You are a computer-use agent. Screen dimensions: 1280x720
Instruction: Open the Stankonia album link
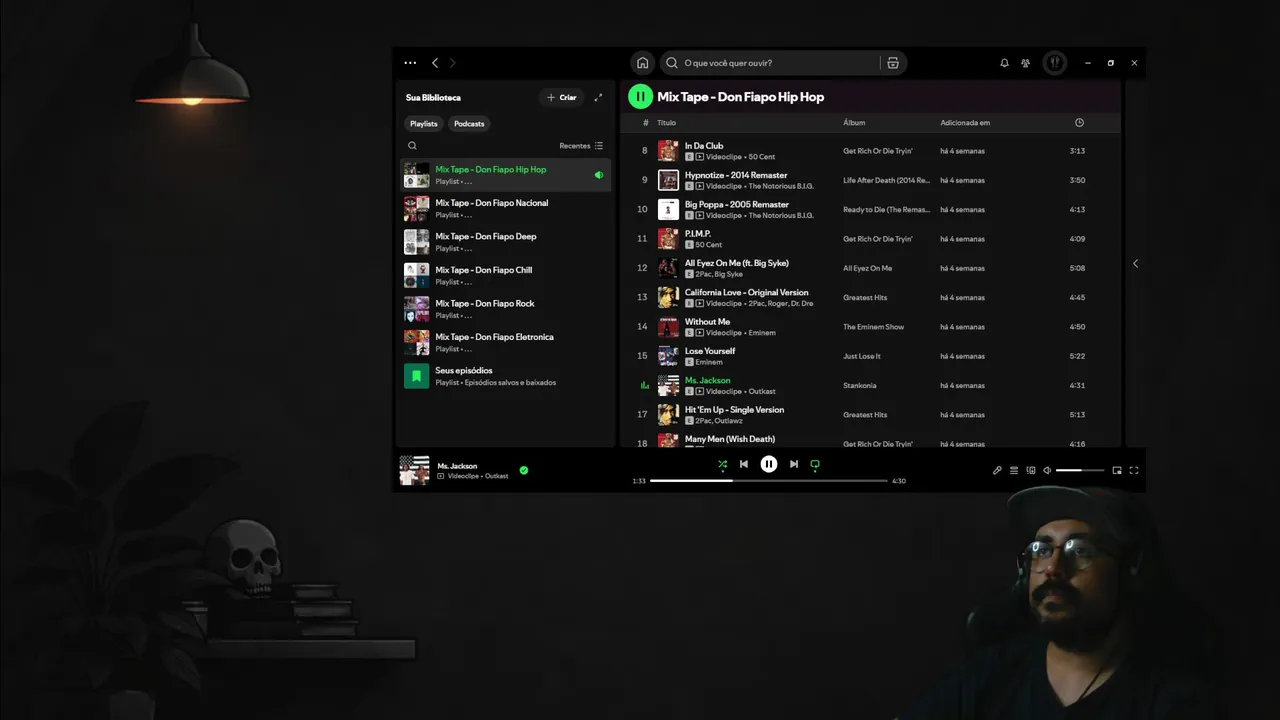[x=859, y=385]
